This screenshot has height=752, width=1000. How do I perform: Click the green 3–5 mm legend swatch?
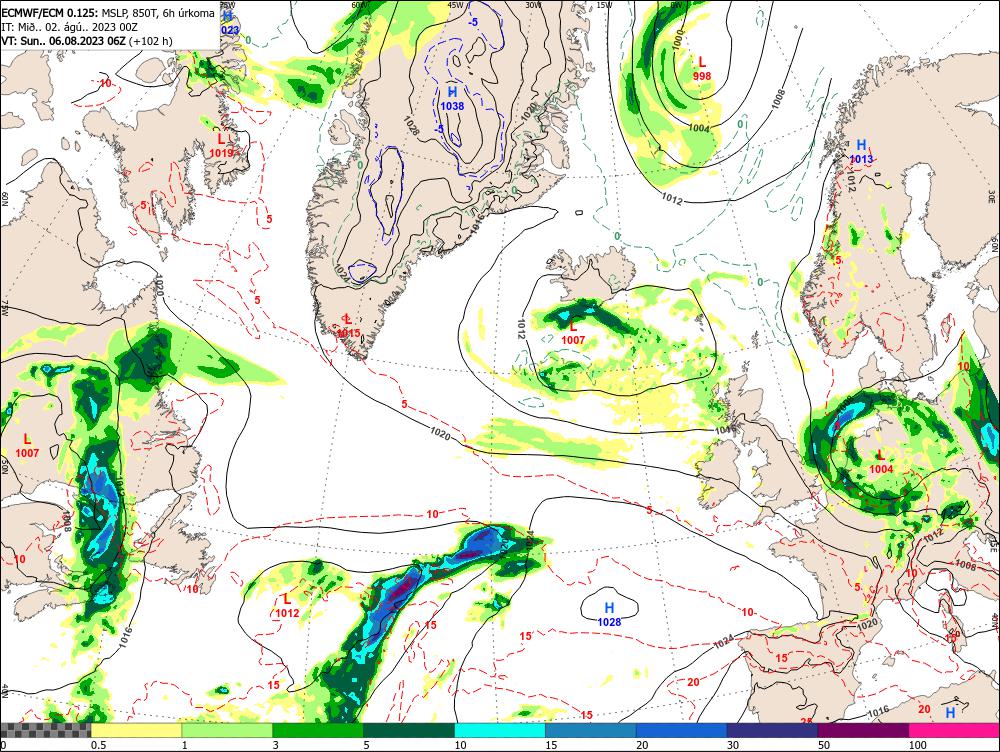318,730
